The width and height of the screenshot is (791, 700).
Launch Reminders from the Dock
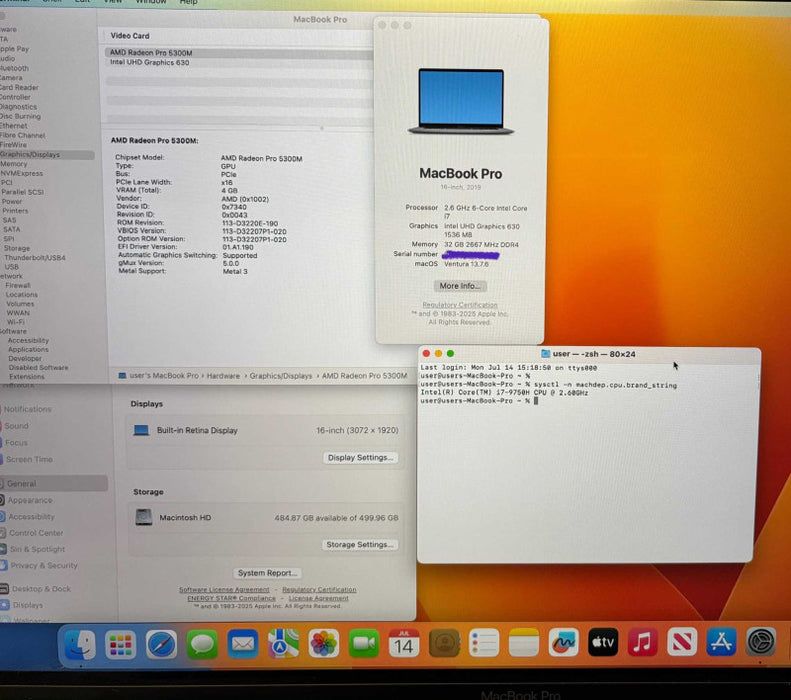coord(484,643)
